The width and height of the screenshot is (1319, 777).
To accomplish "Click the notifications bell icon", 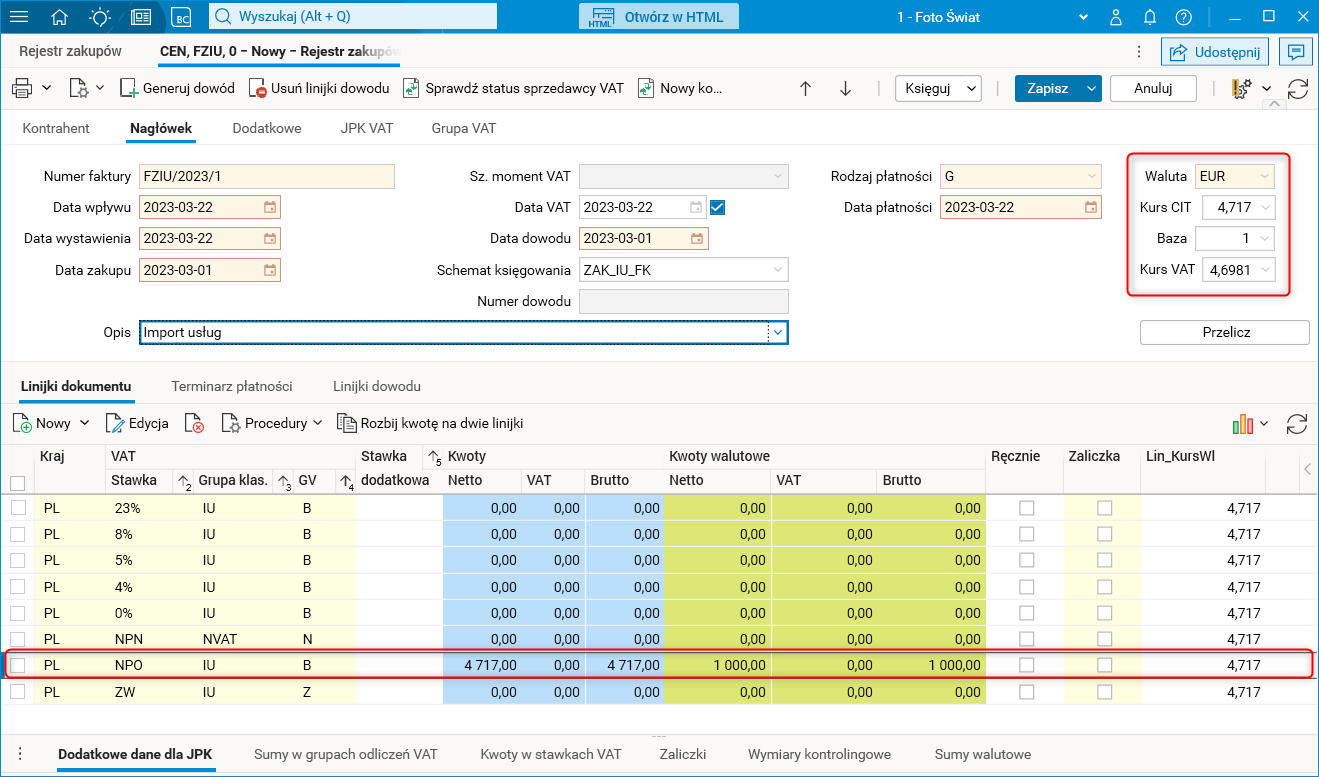I will click(1150, 17).
